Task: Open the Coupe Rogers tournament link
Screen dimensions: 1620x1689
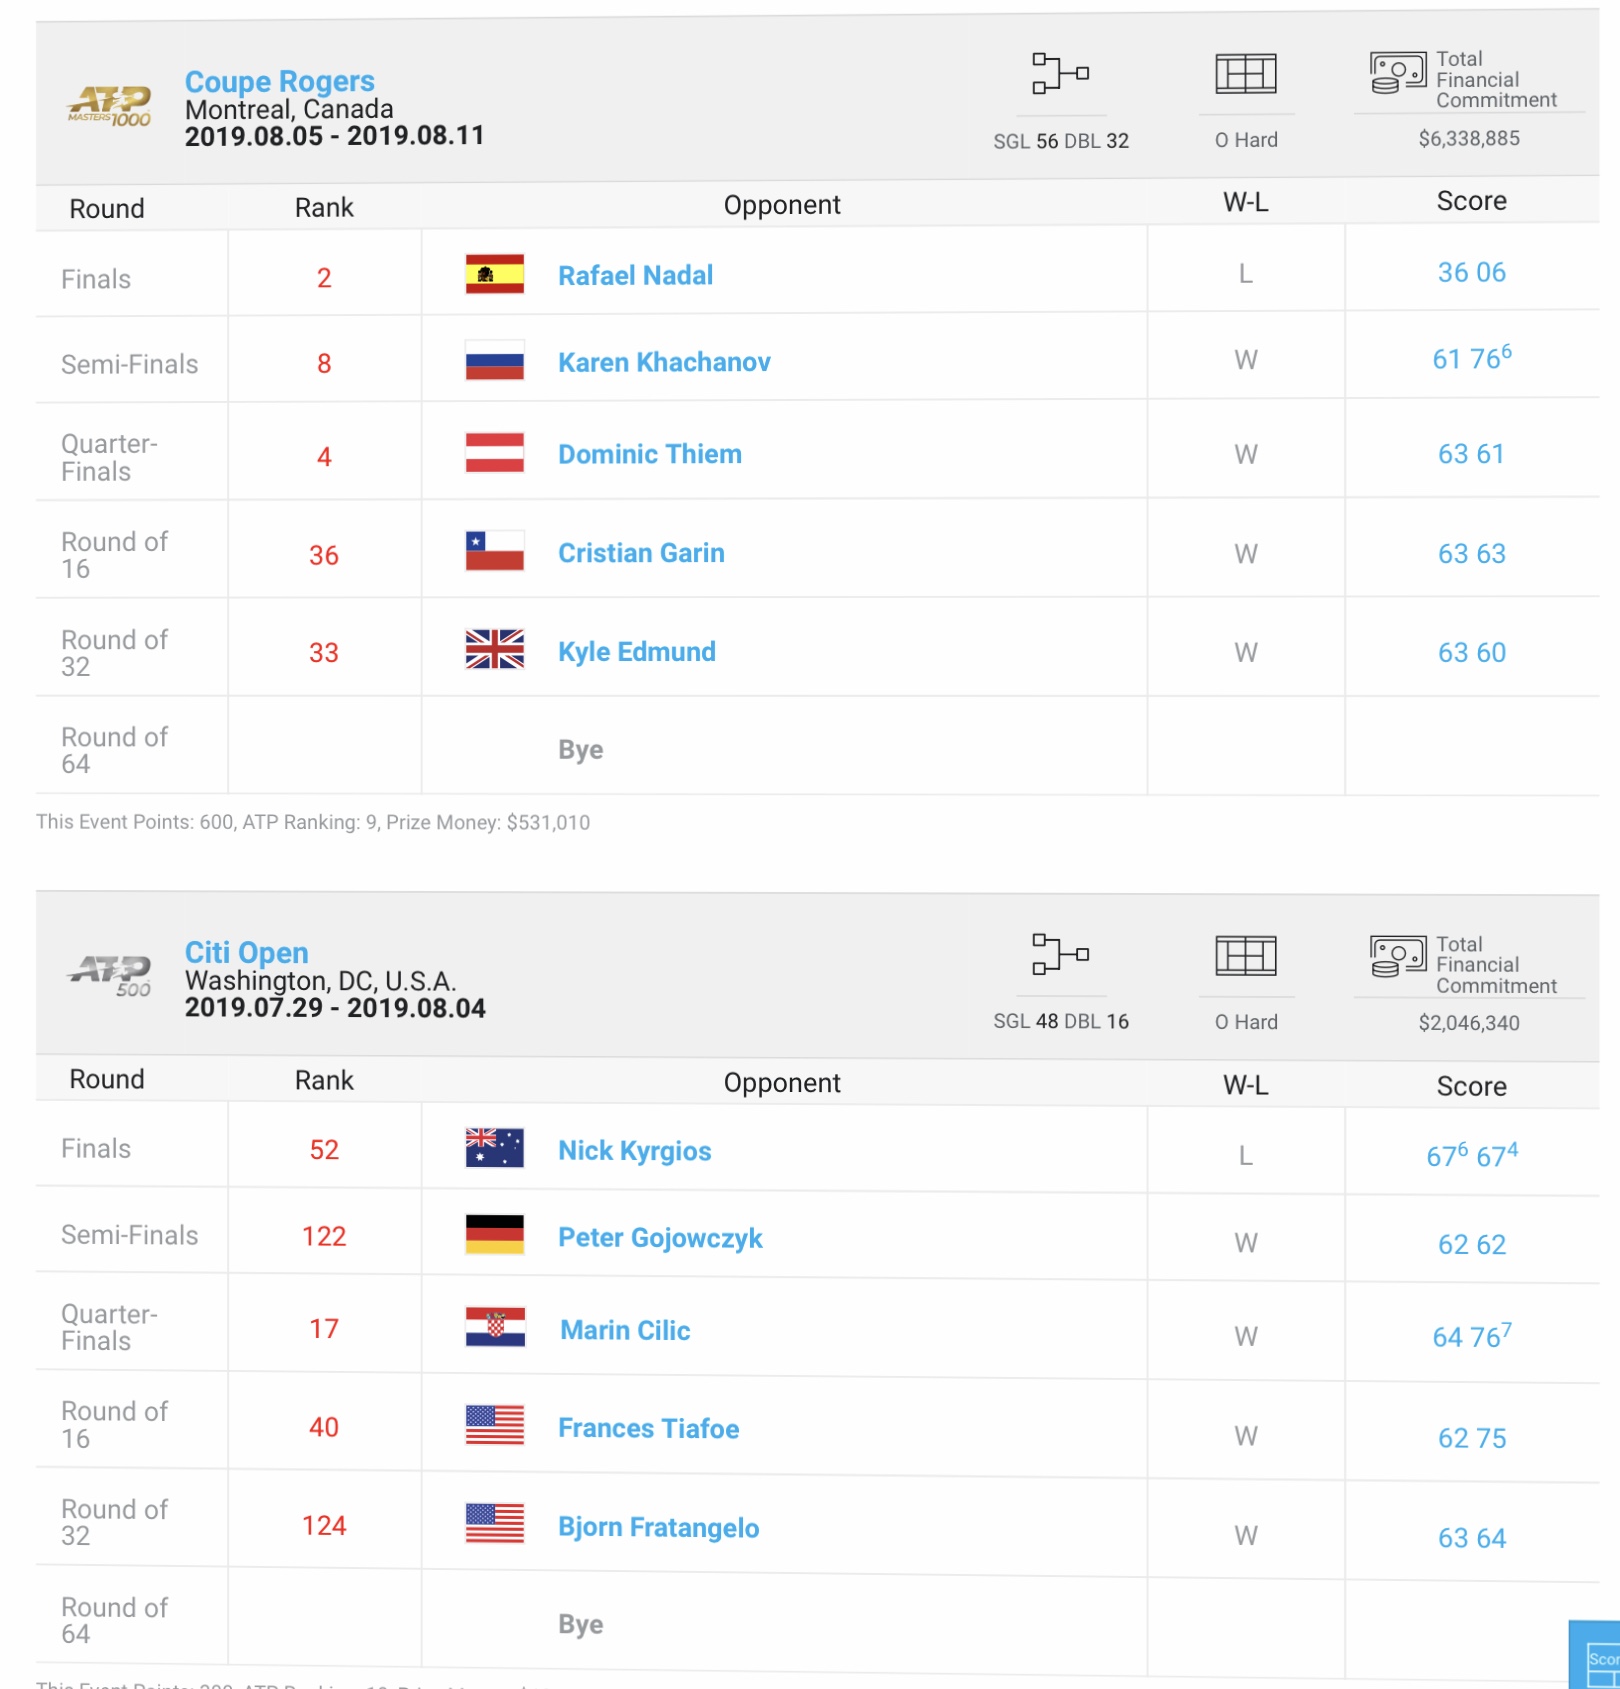Action: (280, 81)
